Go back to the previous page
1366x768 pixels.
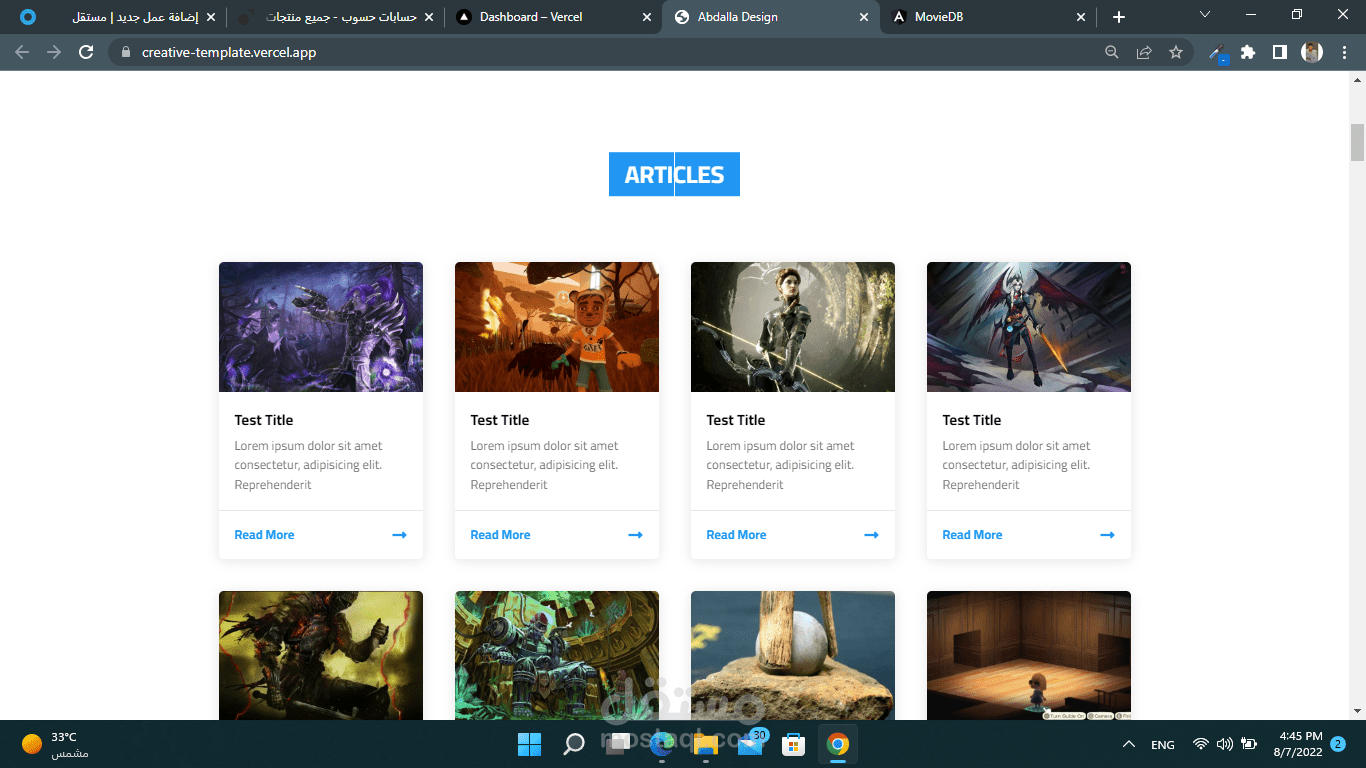22,52
